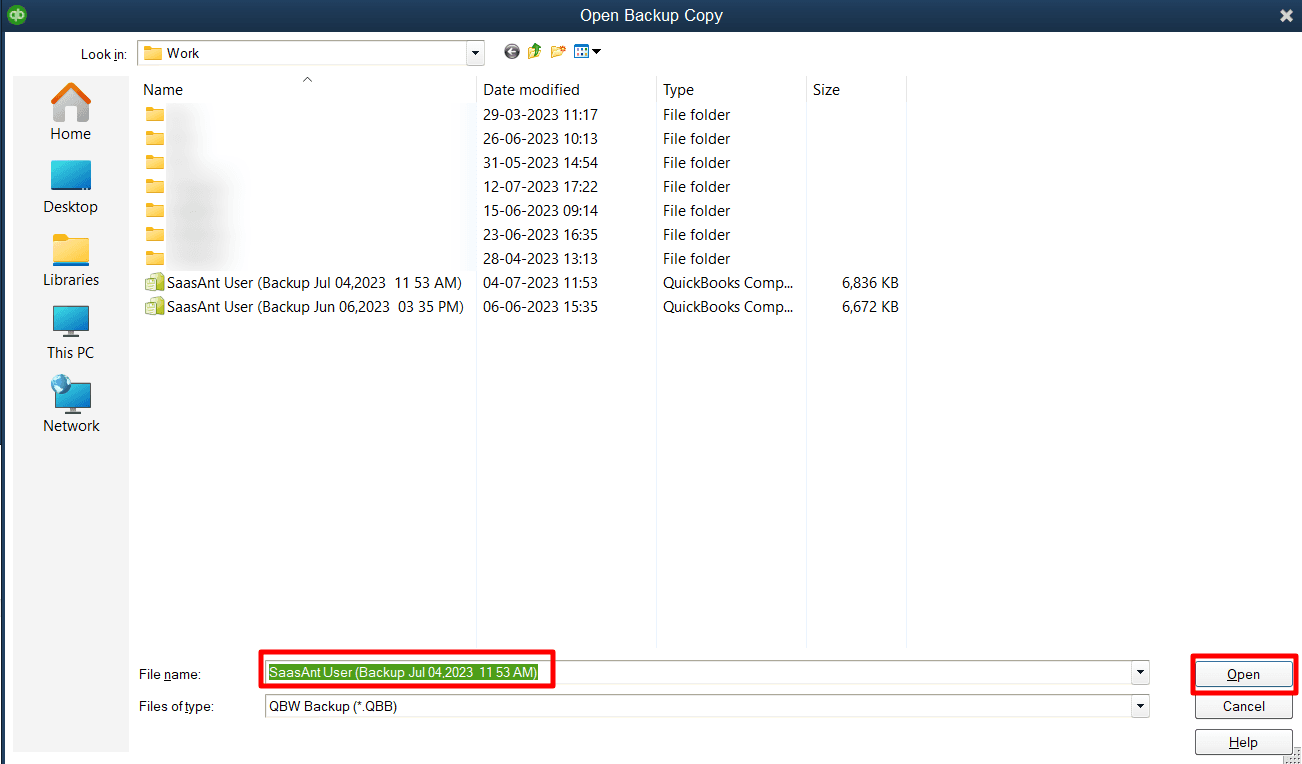Screen dimensions: 1302x764
Task: Go back to last folder visited
Action: click(x=512, y=52)
